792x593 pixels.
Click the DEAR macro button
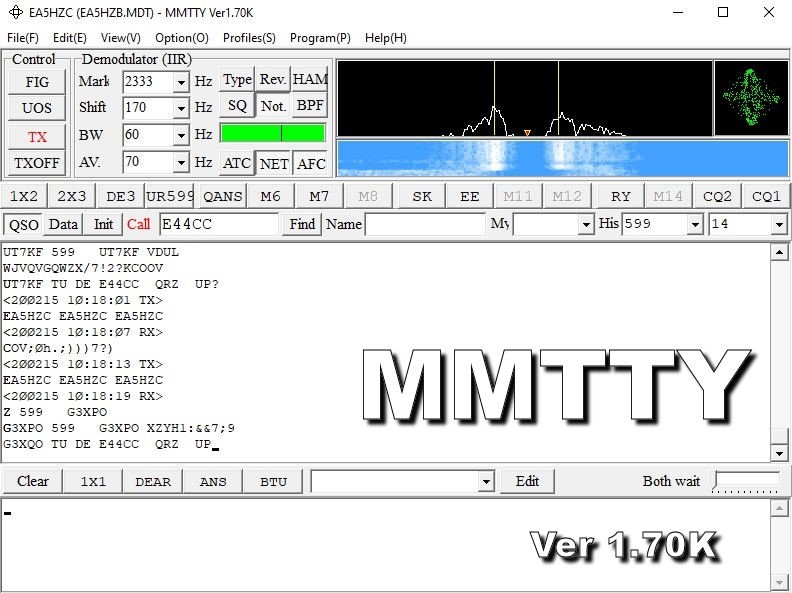pyautogui.click(x=153, y=481)
